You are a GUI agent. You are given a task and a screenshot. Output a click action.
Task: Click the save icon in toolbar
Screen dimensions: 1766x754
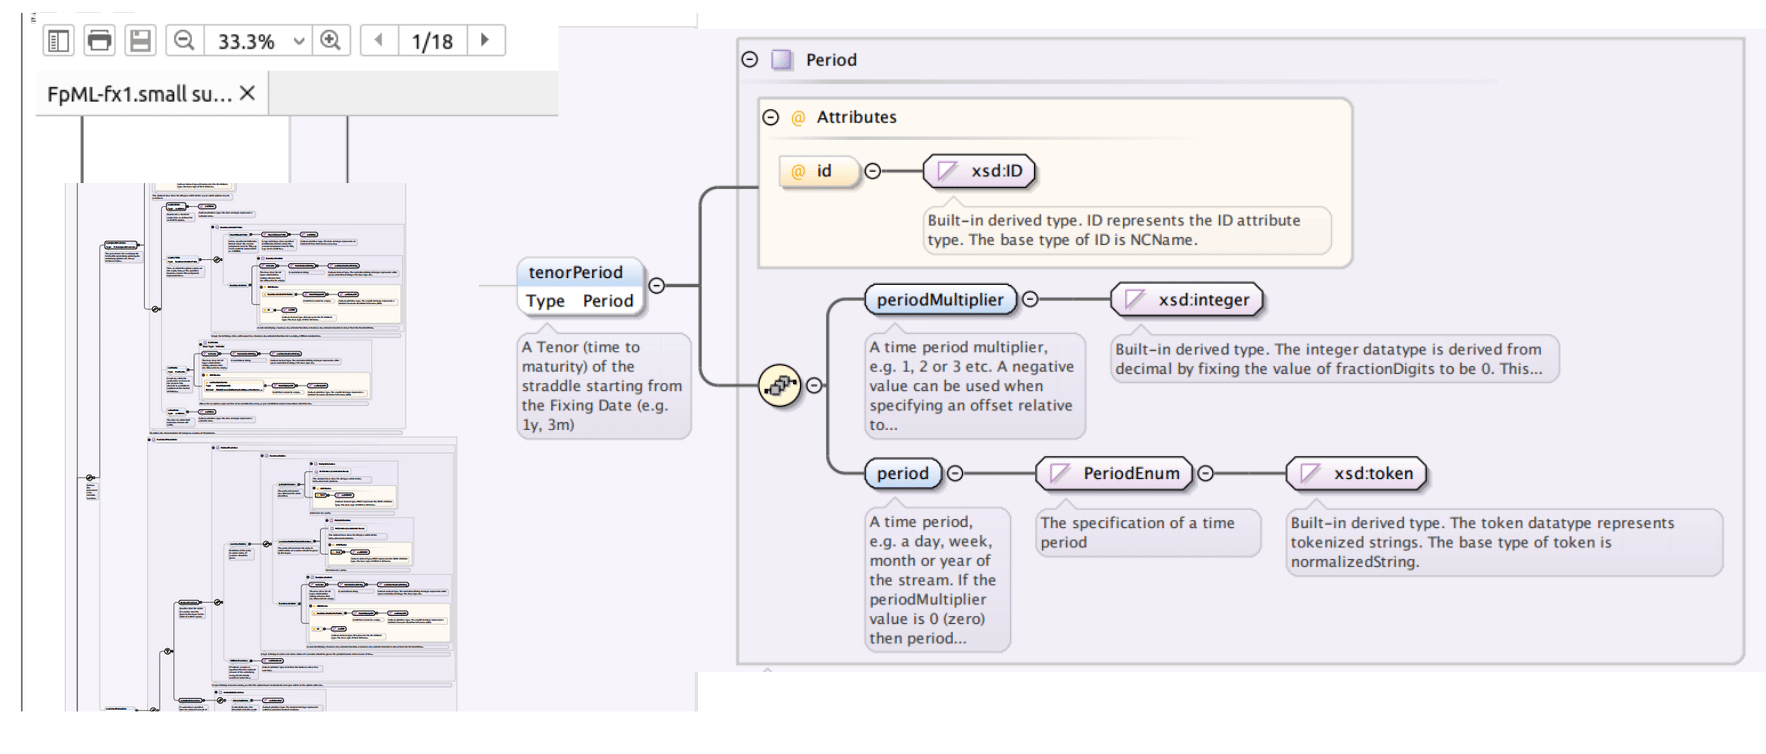141,41
